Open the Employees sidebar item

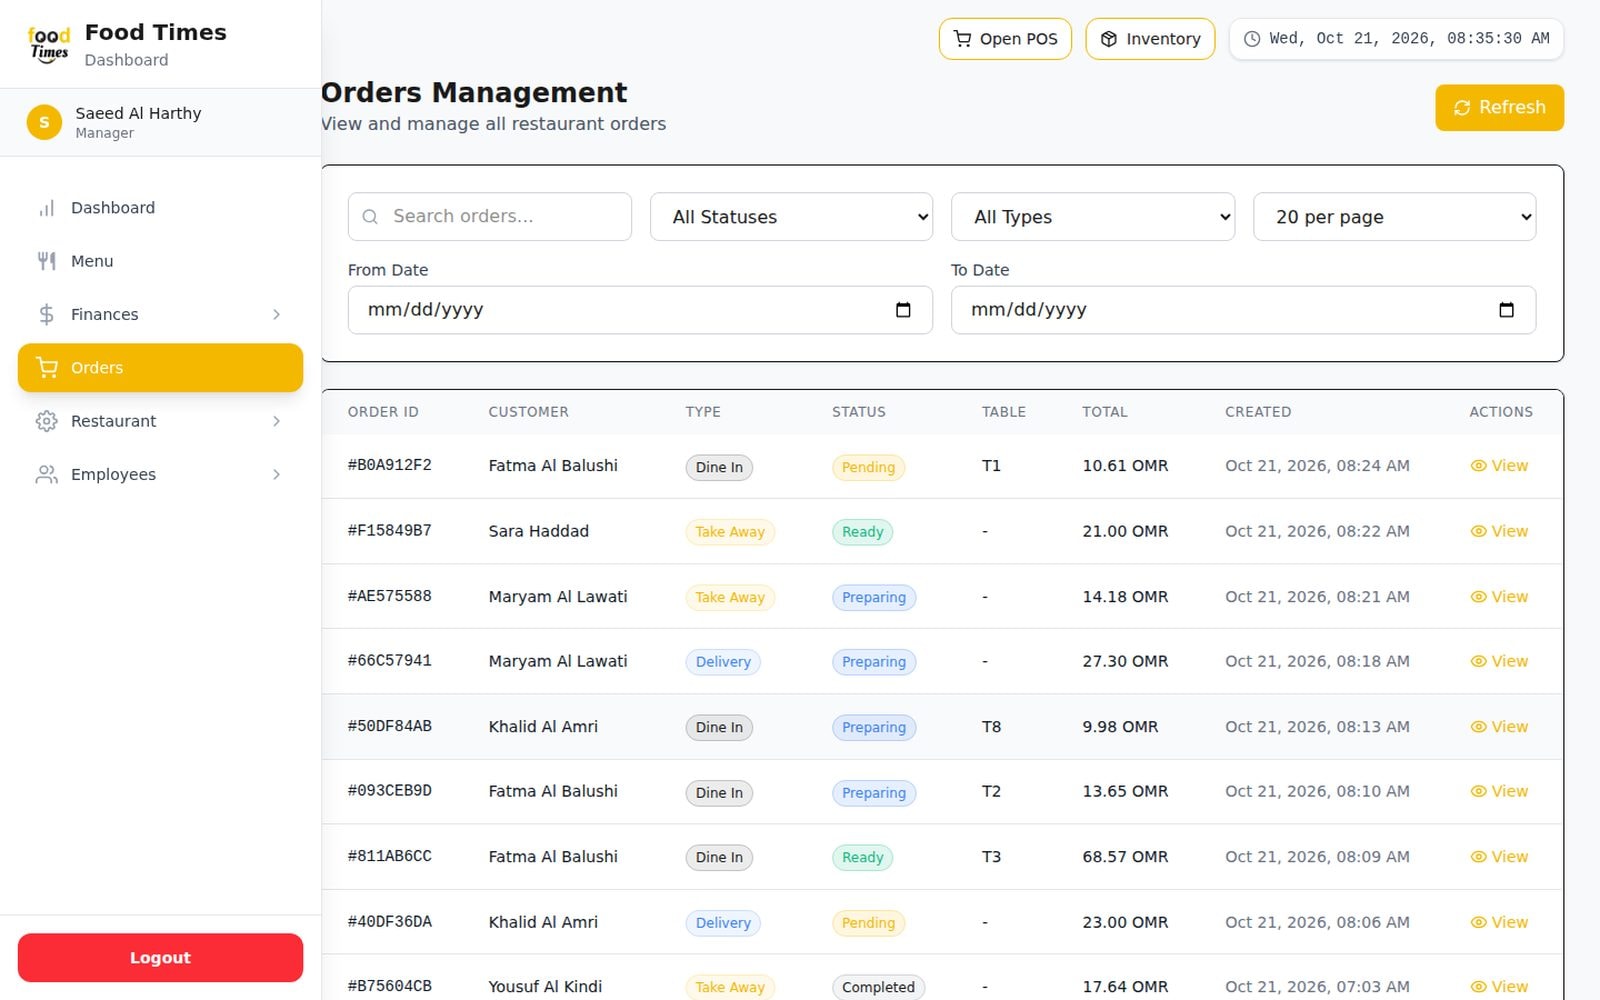coord(160,474)
